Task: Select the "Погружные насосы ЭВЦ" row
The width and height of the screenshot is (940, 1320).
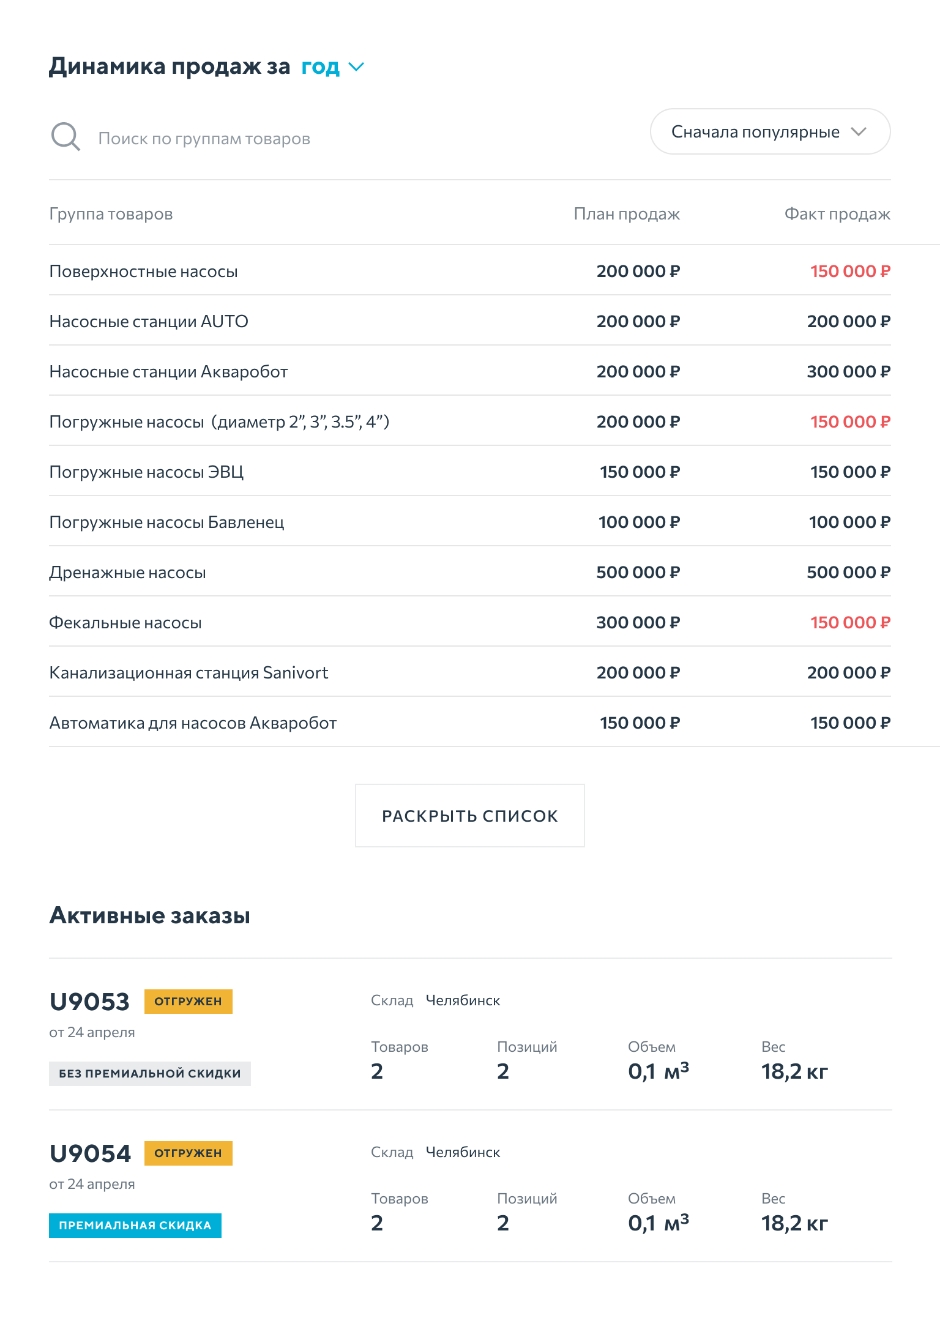Action: 146,472
